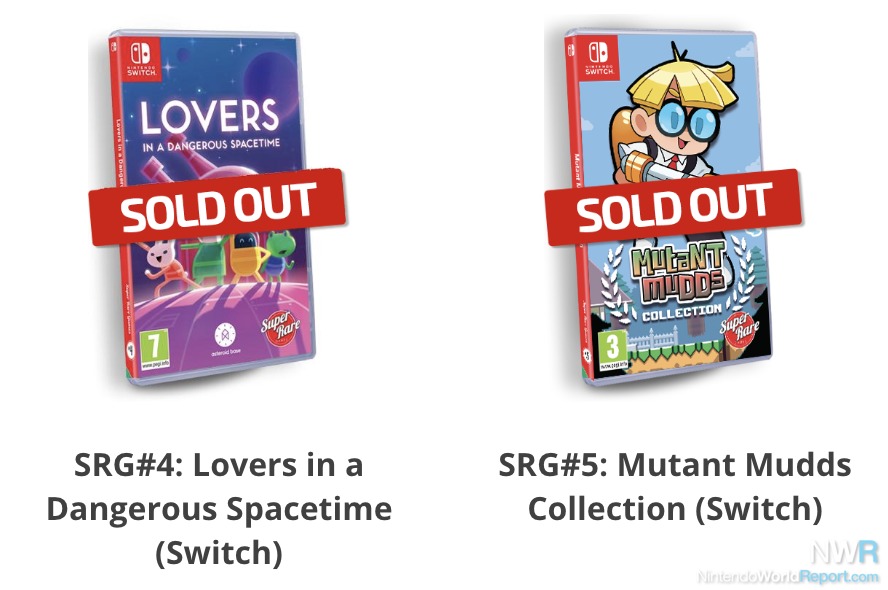888x590 pixels.
Task: Click the PEGI 3 rating badge
Action: point(613,350)
